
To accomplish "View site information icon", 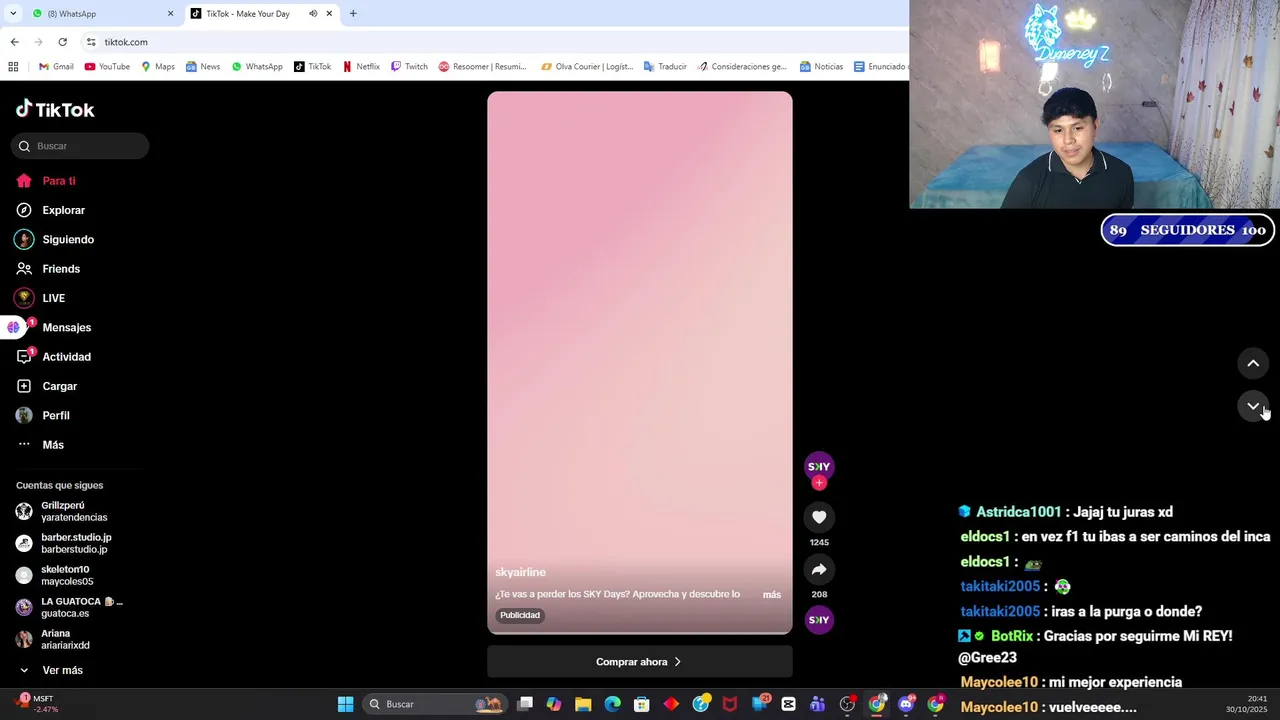I will [x=91, y=42].
